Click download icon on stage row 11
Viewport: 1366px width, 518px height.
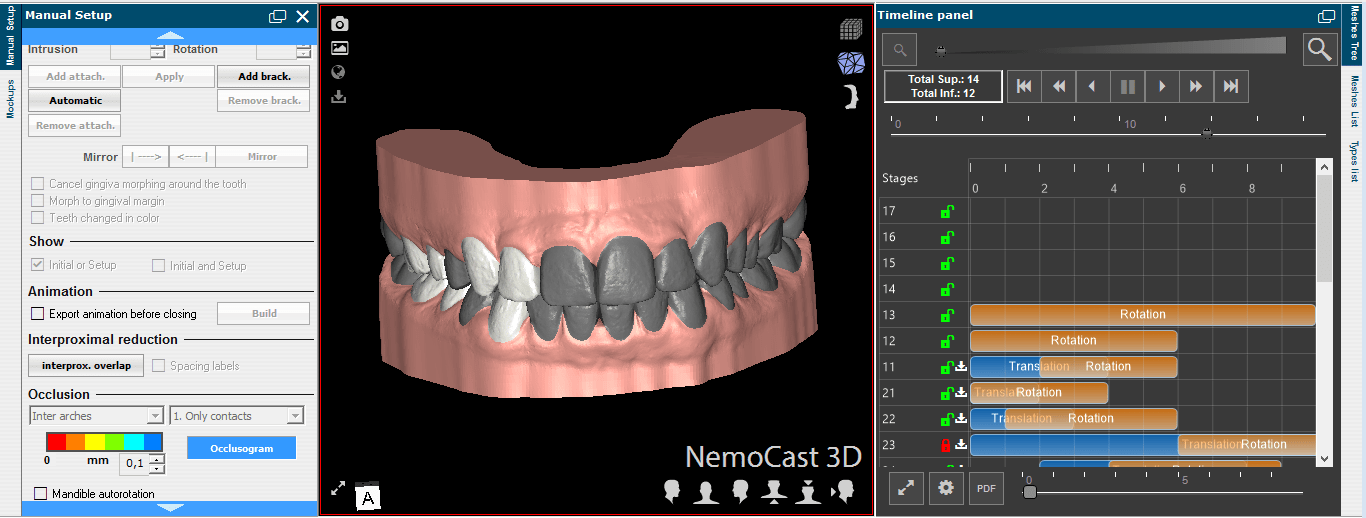coord(961,367)
